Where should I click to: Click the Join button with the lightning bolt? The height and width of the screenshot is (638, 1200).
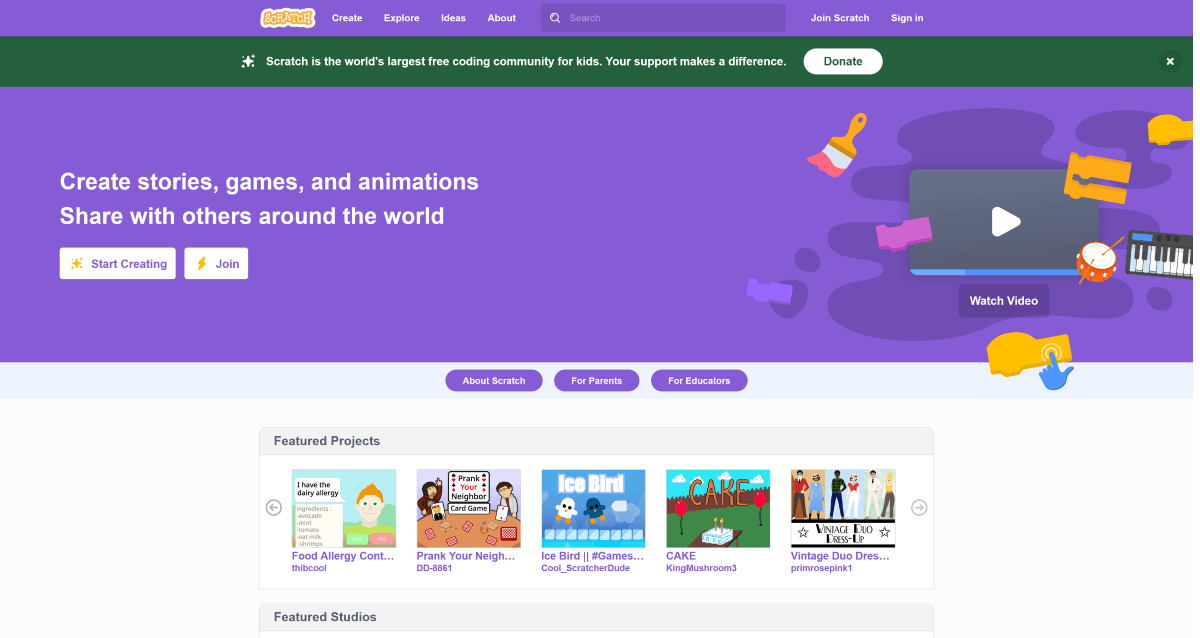point(216,264)
